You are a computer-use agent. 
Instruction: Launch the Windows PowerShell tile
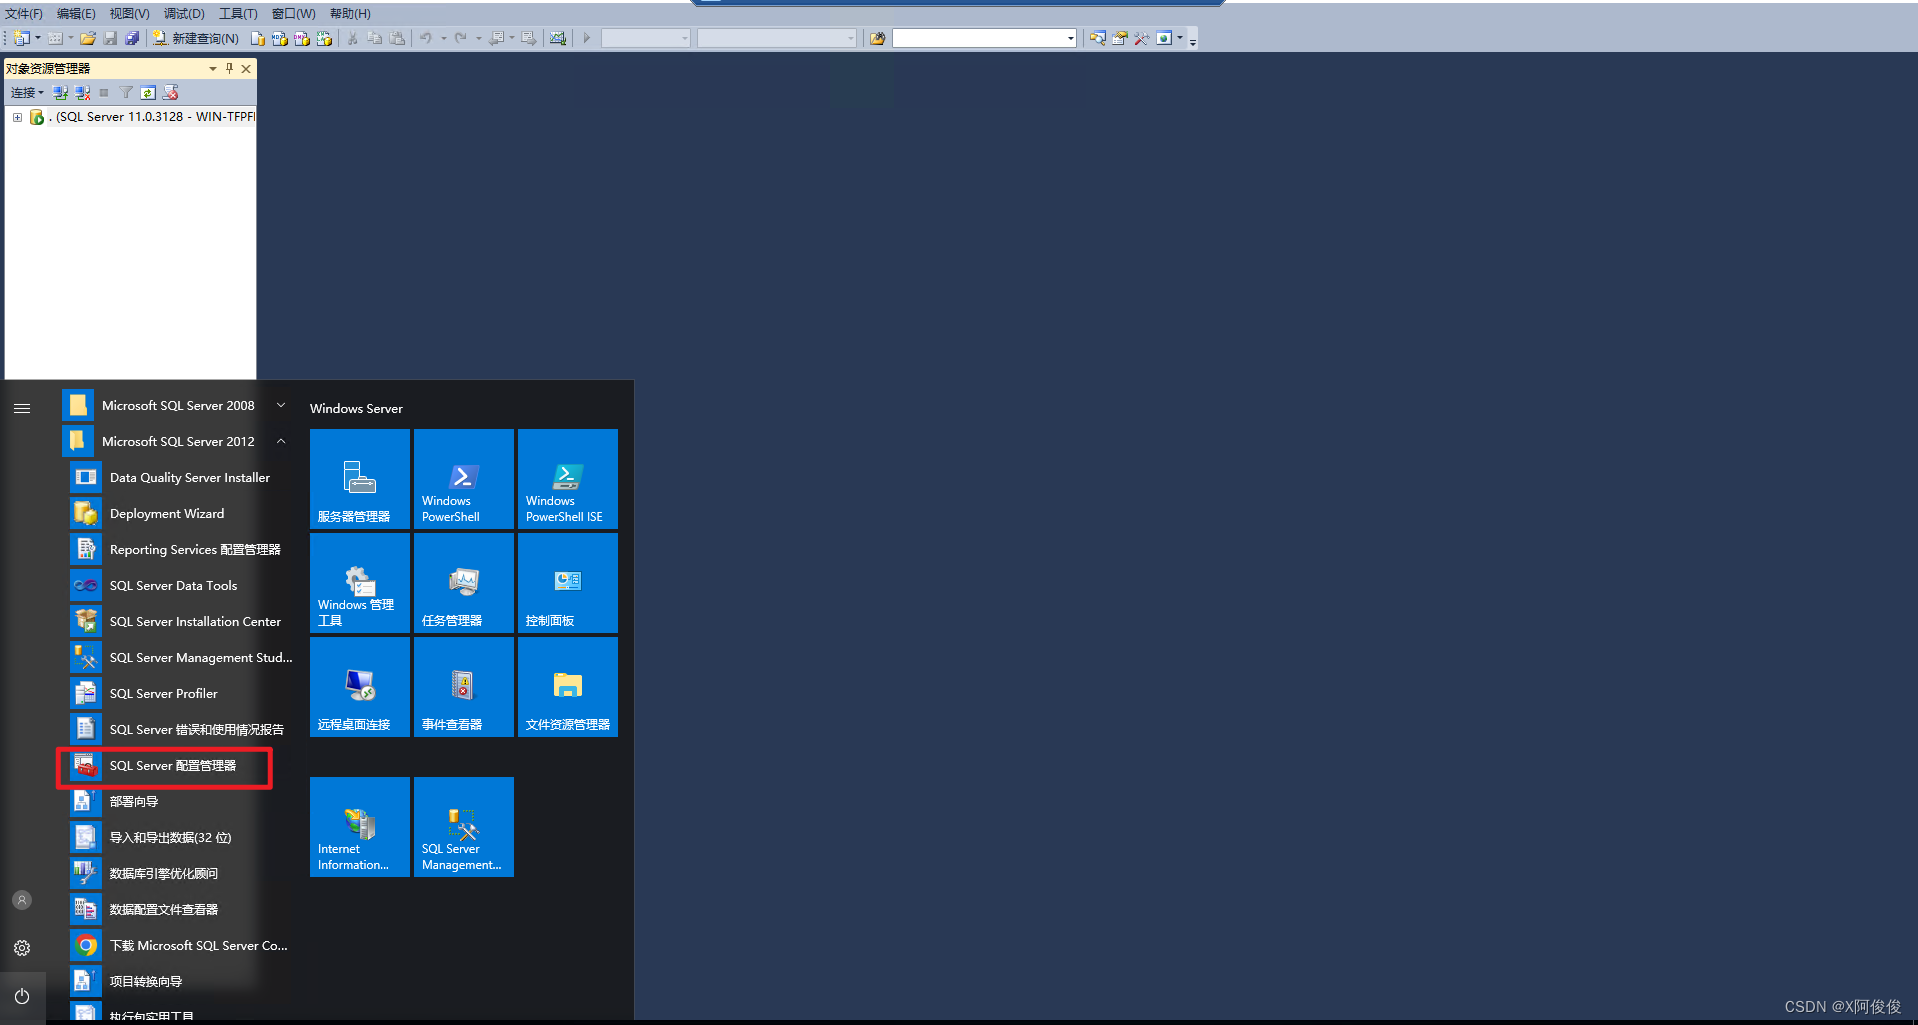click(x=464, y=479)
